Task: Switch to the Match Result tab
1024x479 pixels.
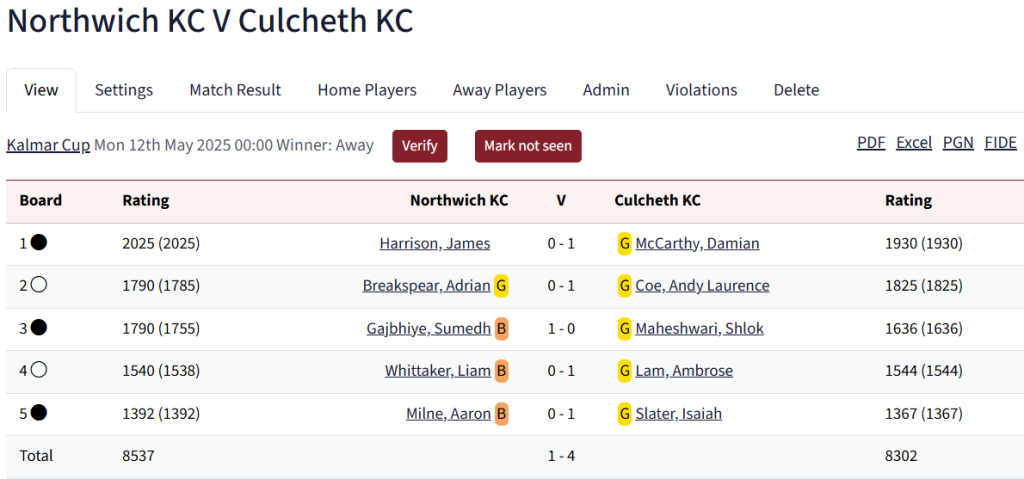Action: coord(235,90)
